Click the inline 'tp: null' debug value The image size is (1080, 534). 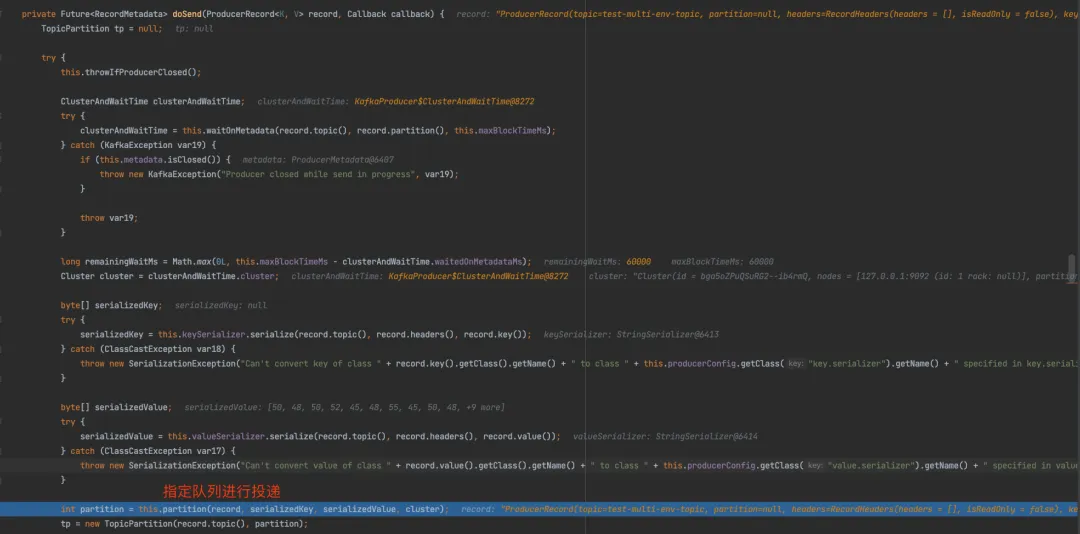coord(194,29)
